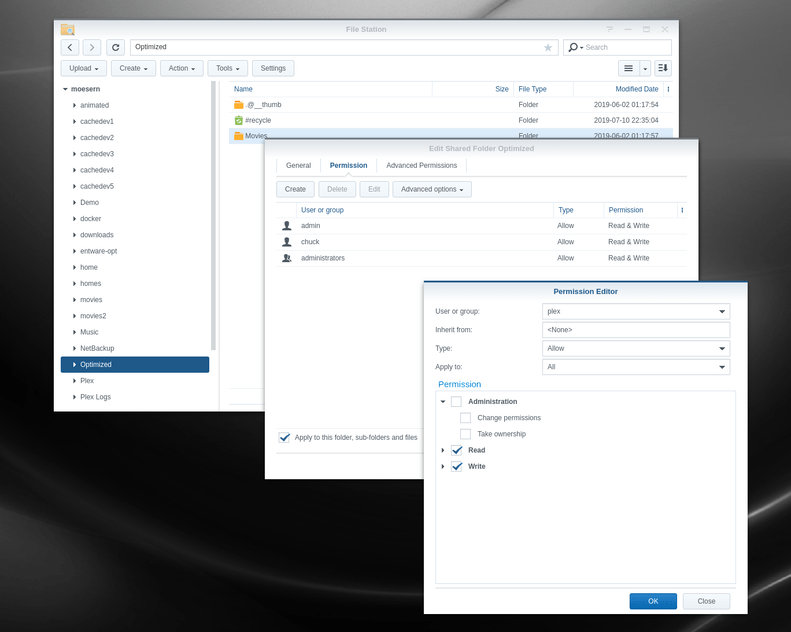Select the administrators permission row

pyautogui.click(x=481, y=258)
